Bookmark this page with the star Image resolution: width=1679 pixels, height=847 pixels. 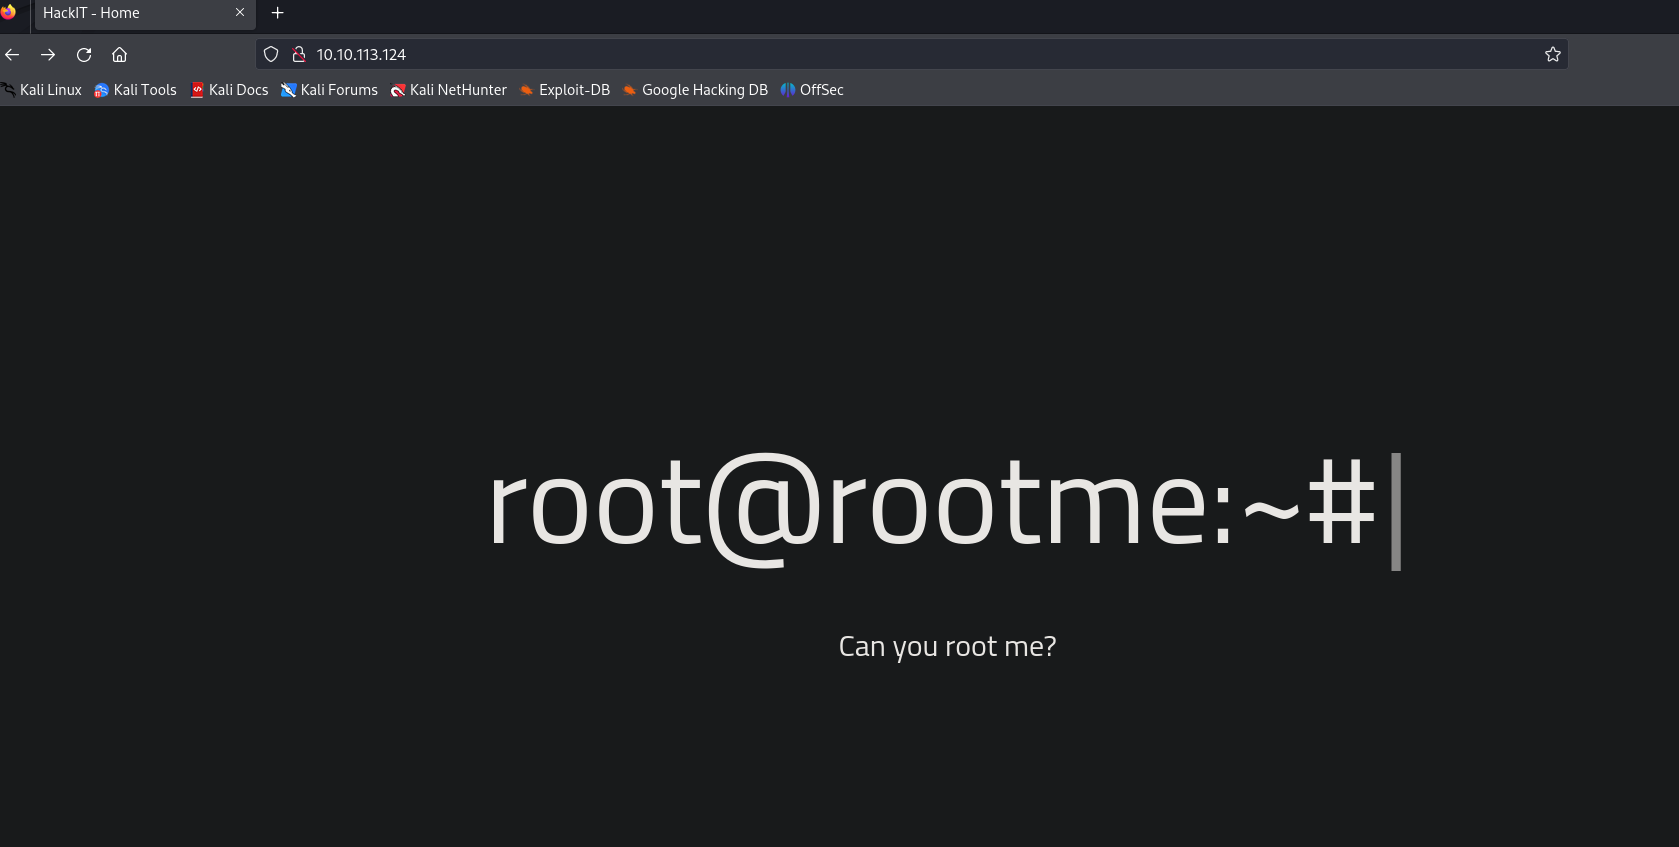tap(1552, 55)
